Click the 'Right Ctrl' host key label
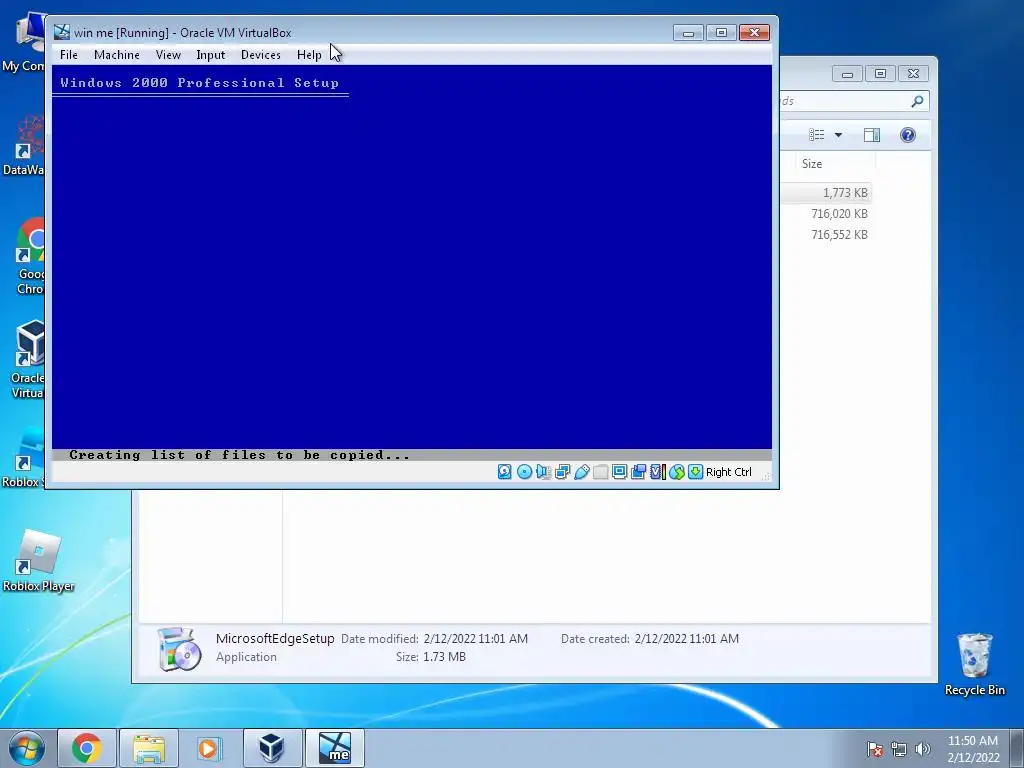Image resolution: width=1024 pixels, height=768 pixels. pos(729,472)
